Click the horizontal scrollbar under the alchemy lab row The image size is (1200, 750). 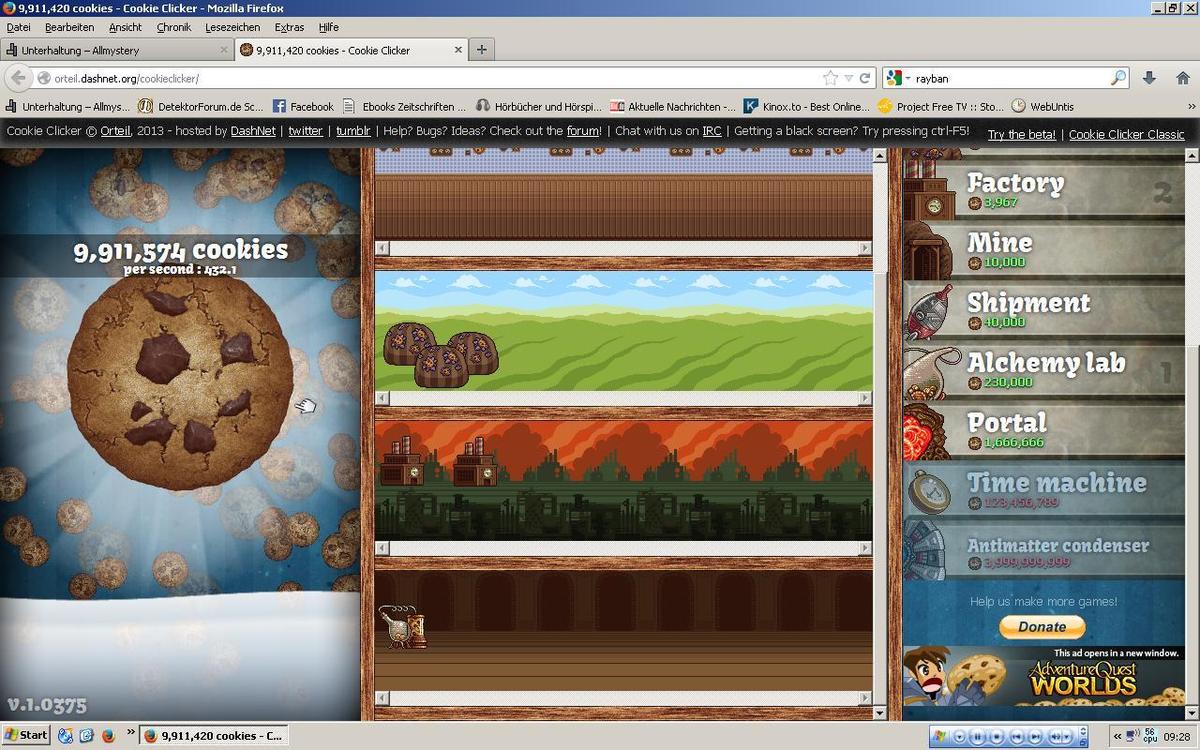pyautogui.click(x=623, y=698)
